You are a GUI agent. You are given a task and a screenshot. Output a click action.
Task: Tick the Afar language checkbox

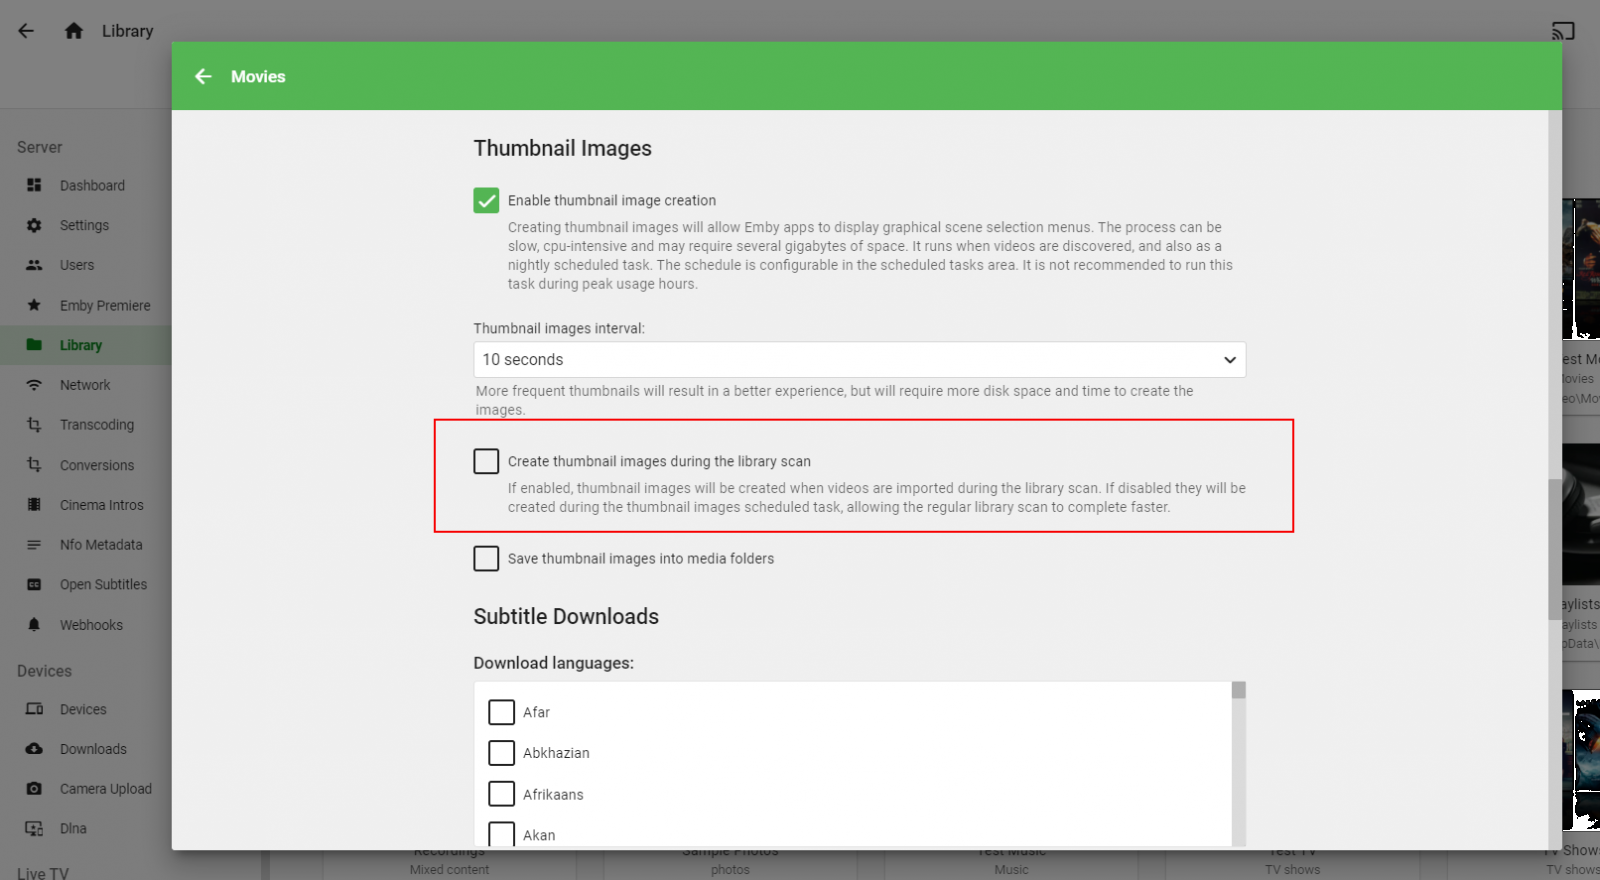pos(501,712)
